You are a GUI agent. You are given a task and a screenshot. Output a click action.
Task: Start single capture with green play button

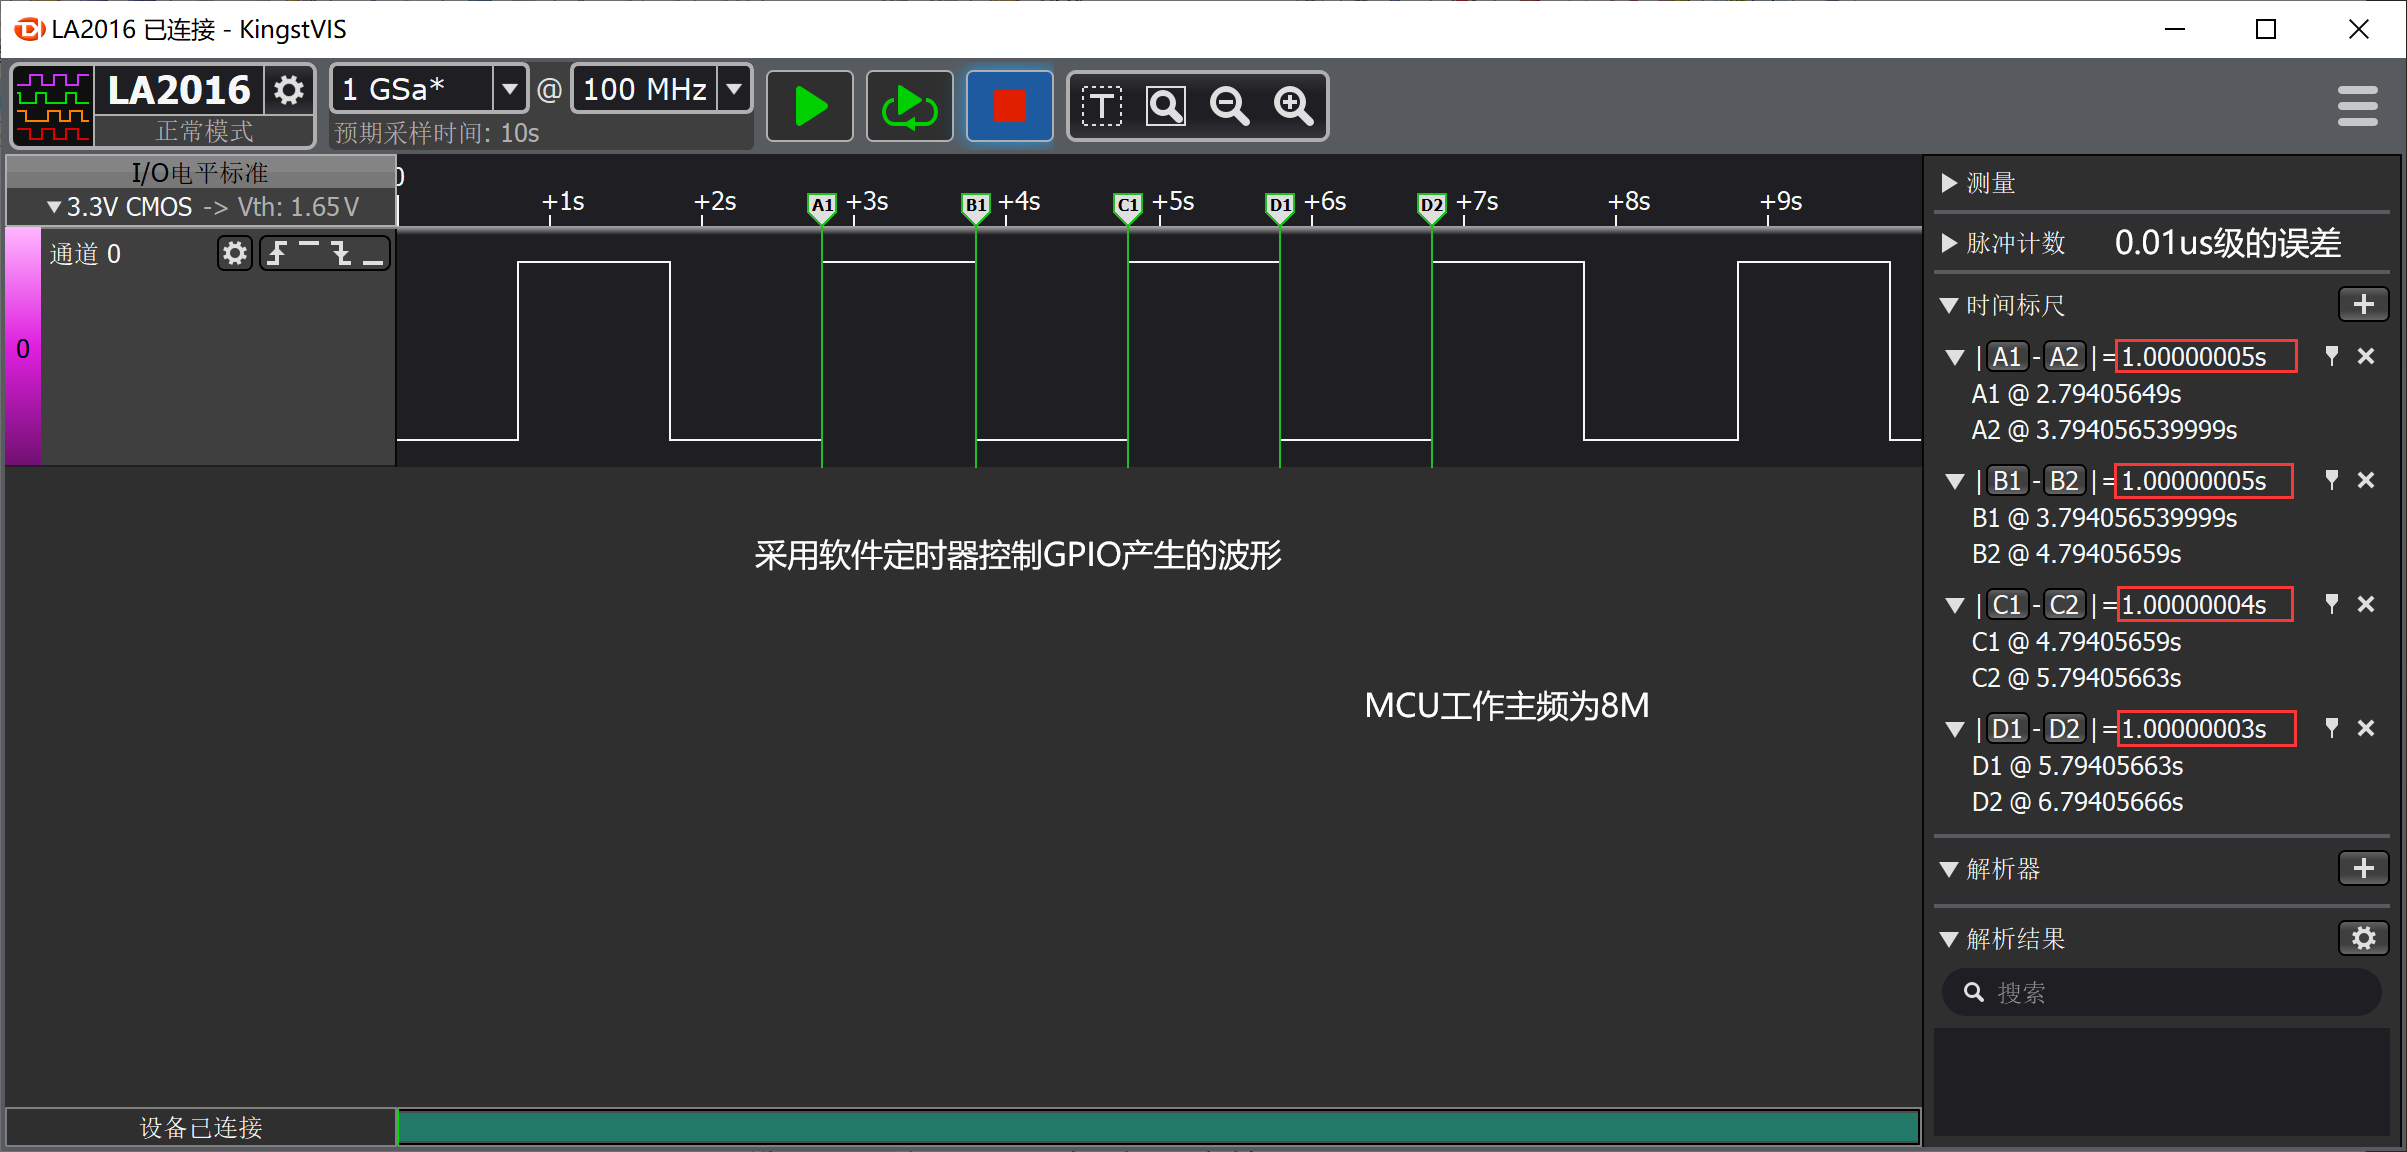coord(809,106)
